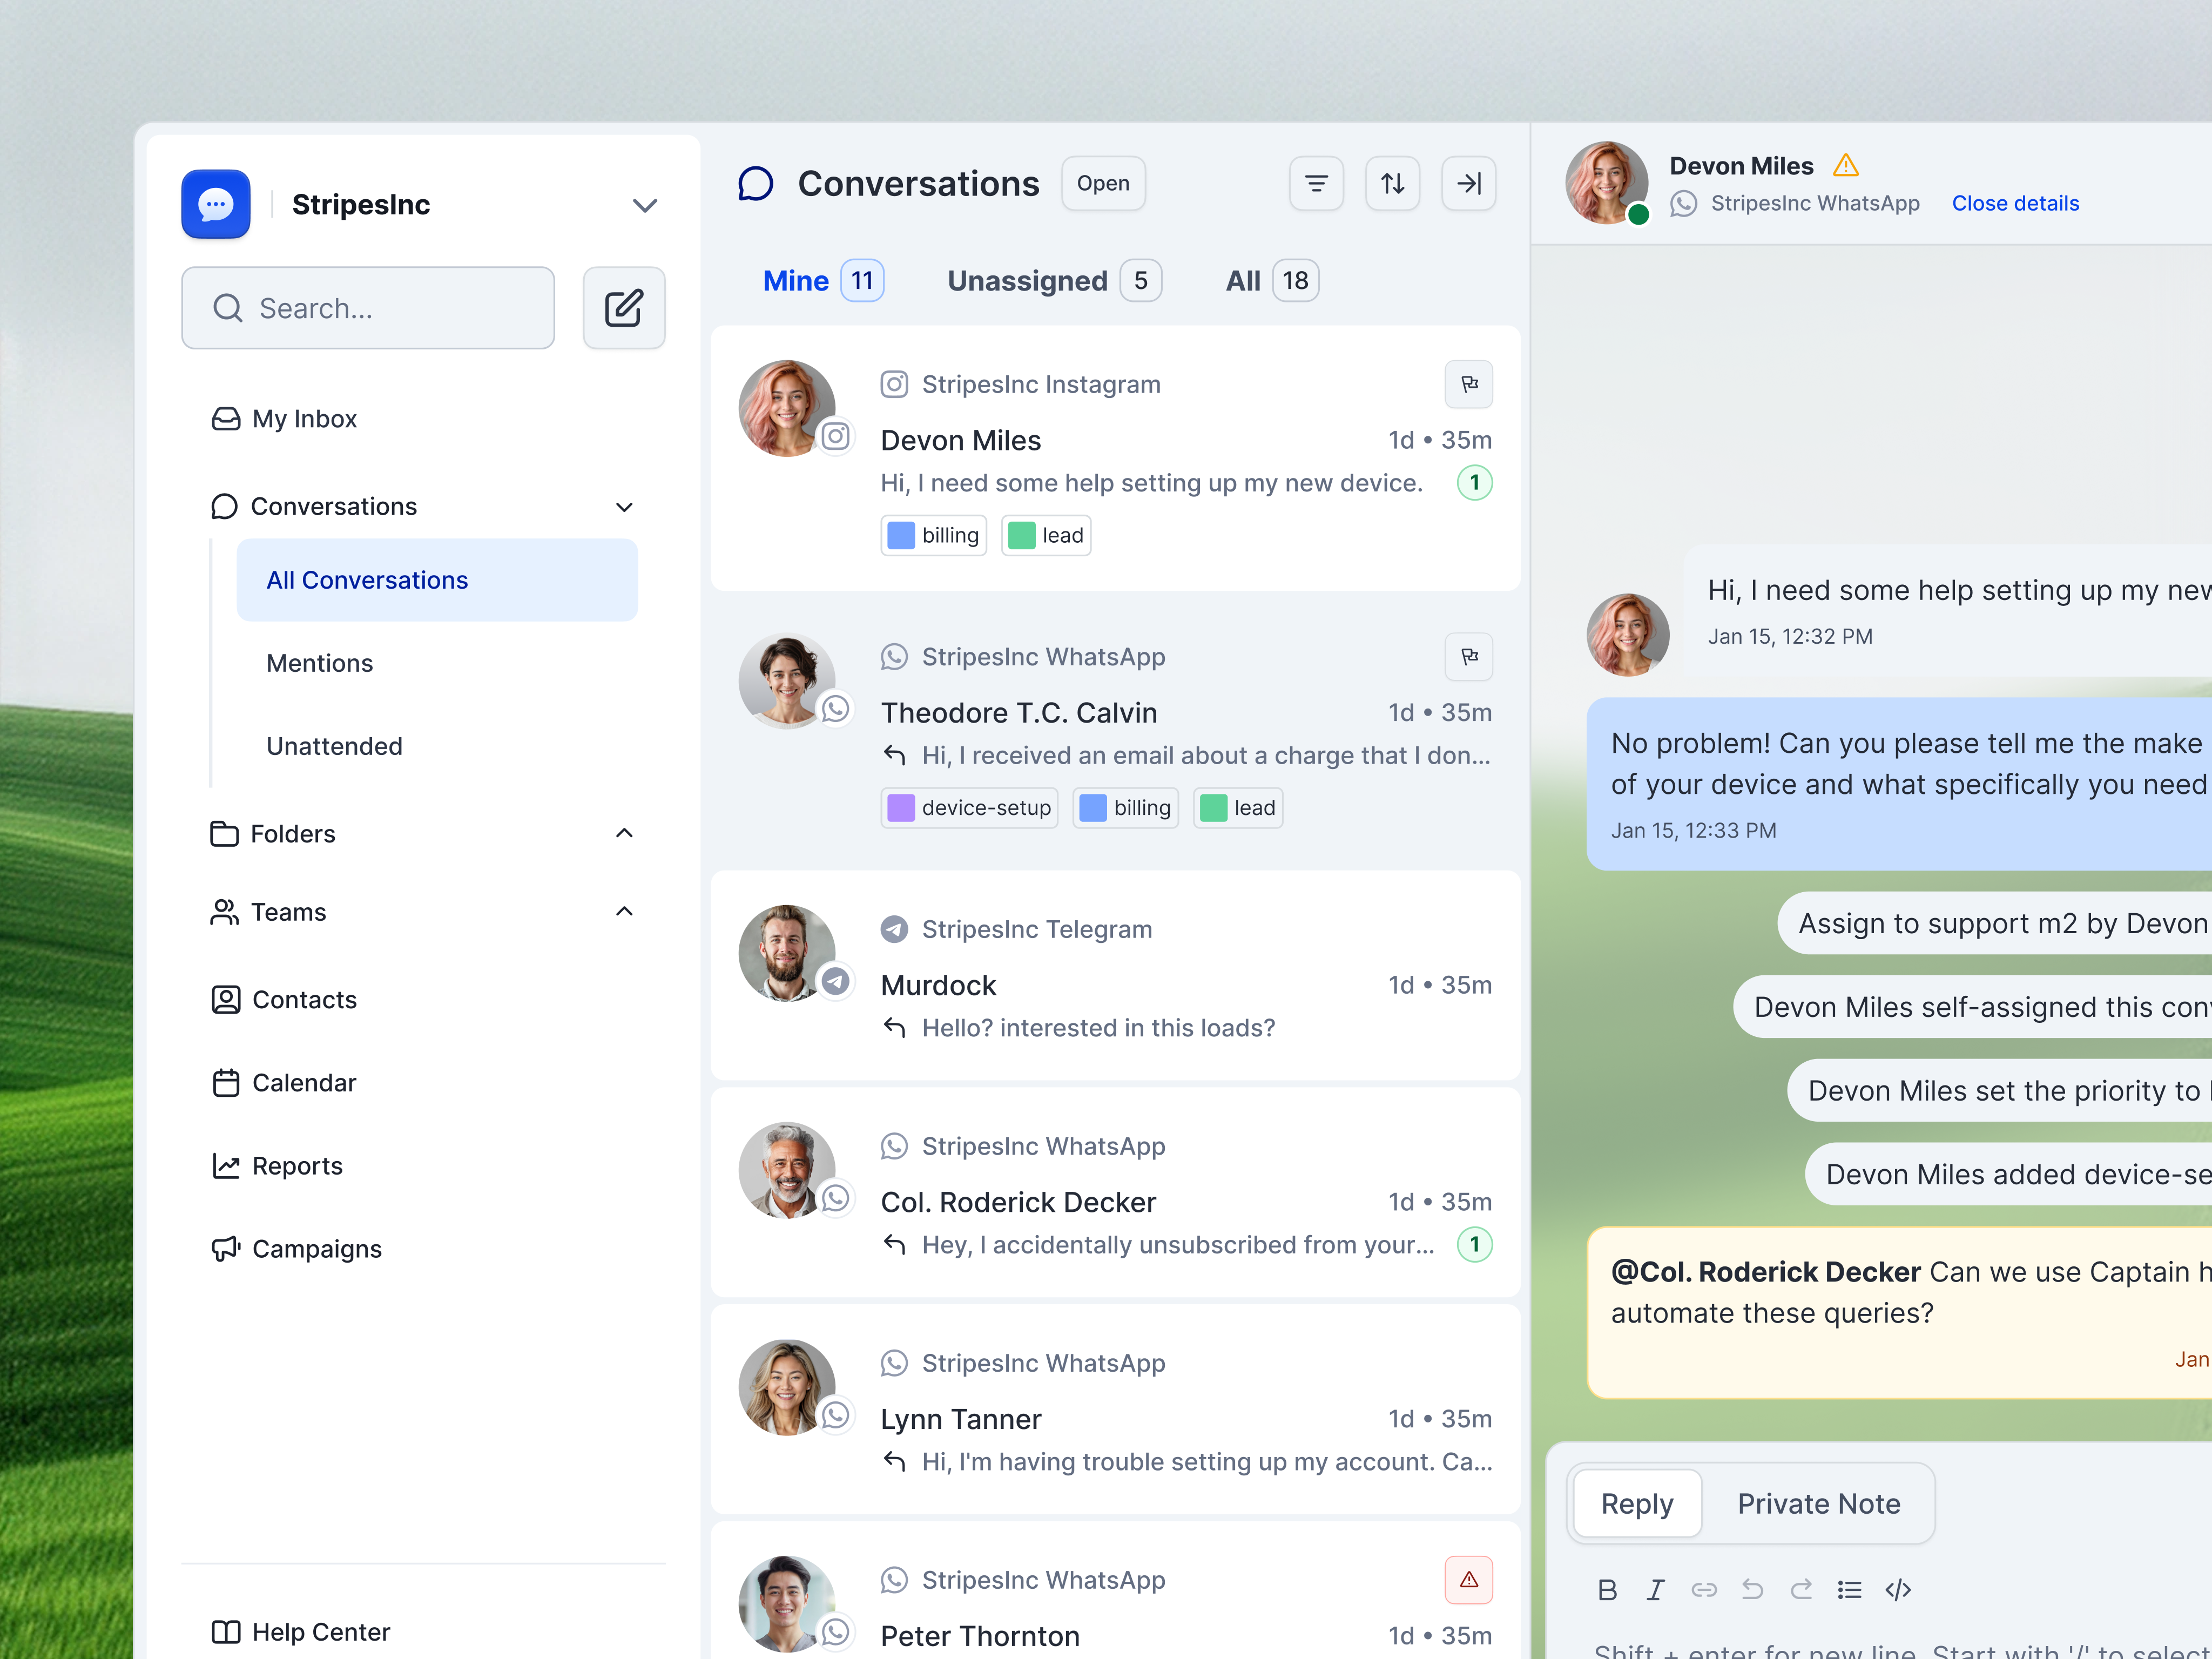
Task: Apply bold formatting in the editor
Action: coord(1607,1590)
